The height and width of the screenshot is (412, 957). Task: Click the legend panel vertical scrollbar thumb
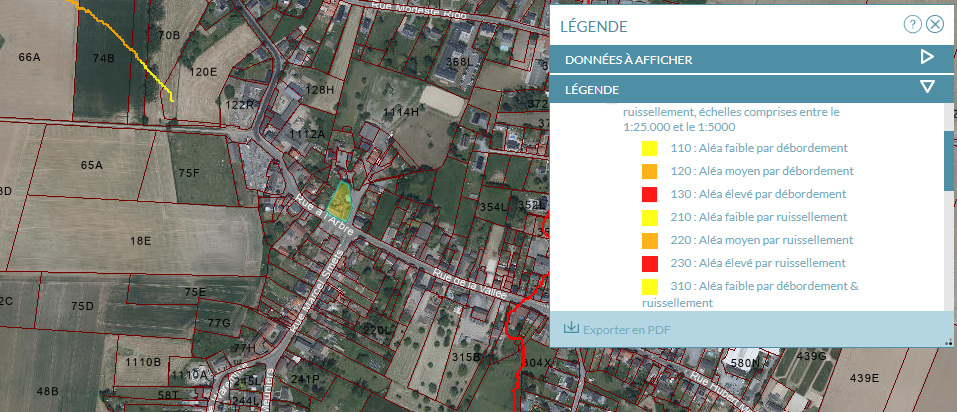tap(948, 158)
